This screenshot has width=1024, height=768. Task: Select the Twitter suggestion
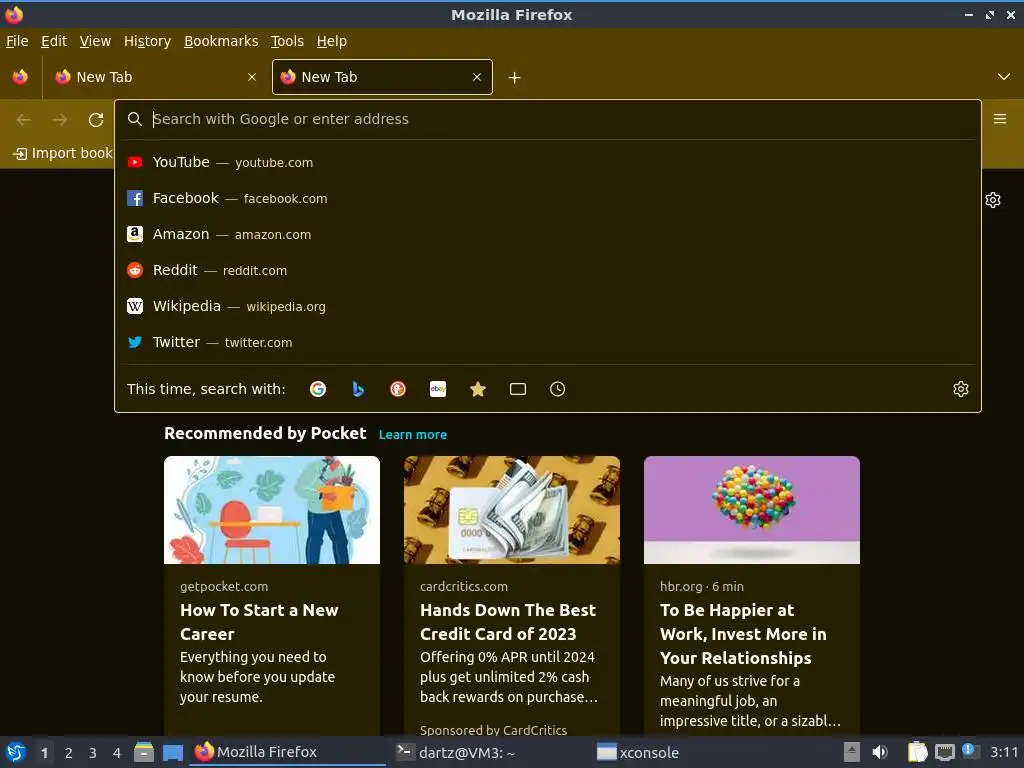pos(547,342)
